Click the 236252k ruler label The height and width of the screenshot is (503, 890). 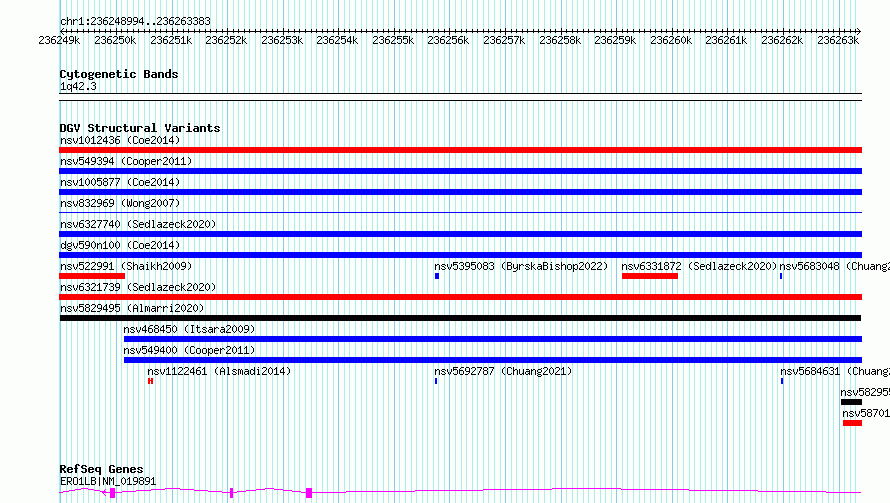pos(226,41)
